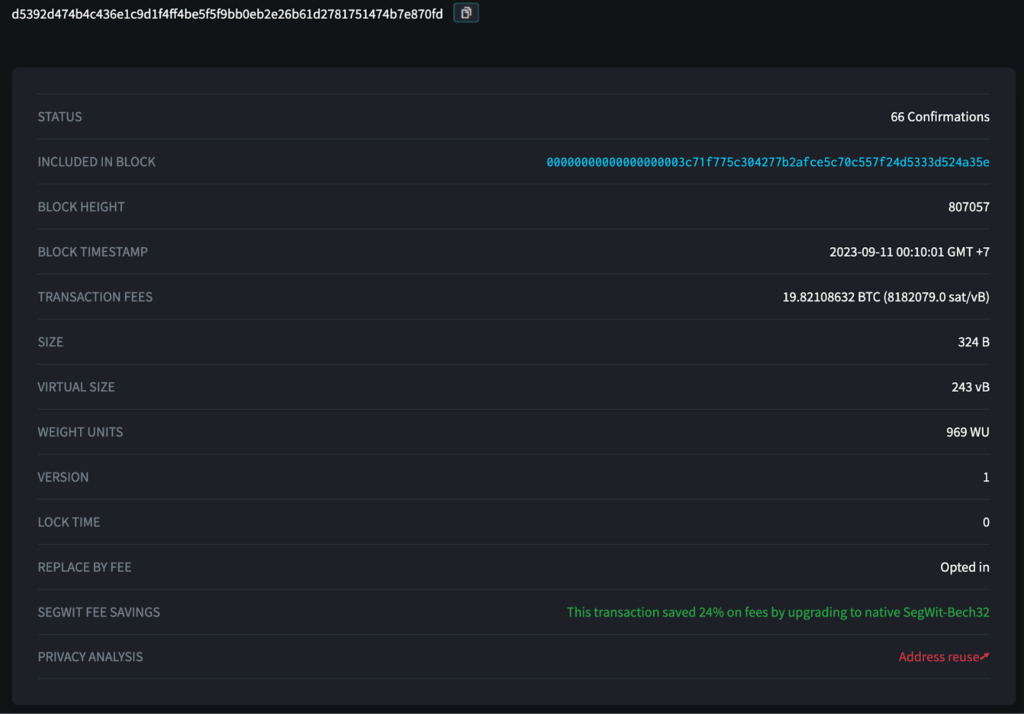Select the transaction hash text at top
The width and height of the screenshot is (1024, 714).
point(227,14)
